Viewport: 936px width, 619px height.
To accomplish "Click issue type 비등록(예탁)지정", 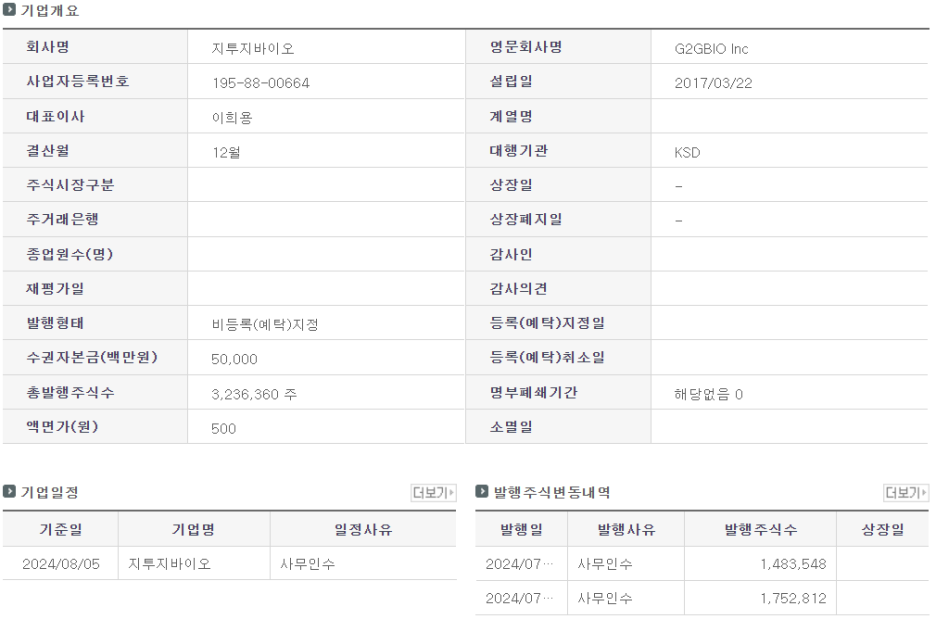I will [x=265, y=325].
